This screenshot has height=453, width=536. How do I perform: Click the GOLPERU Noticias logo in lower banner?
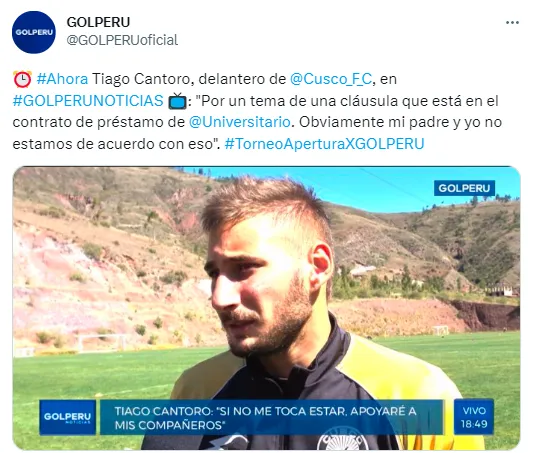pos(67,417)
